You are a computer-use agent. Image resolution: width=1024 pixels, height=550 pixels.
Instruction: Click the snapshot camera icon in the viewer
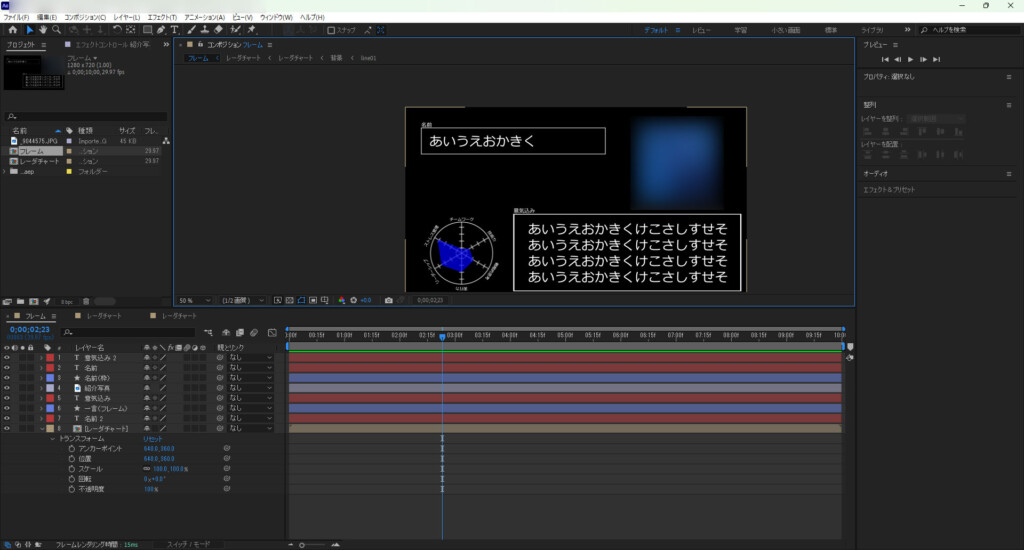388,300
